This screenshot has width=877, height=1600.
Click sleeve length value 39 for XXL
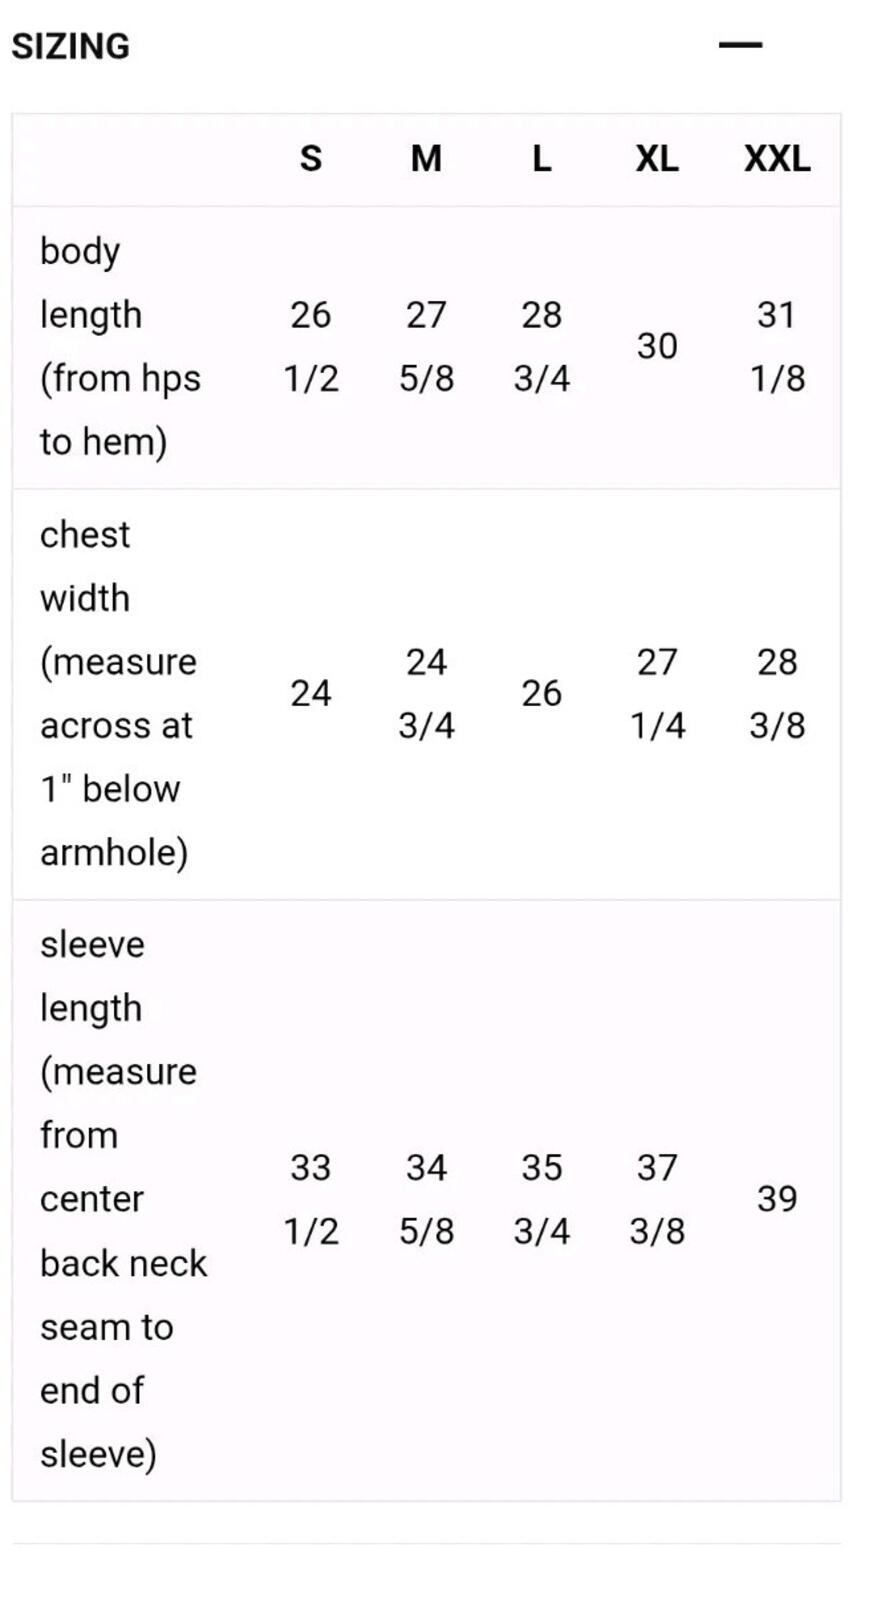tap(777, 1199)
